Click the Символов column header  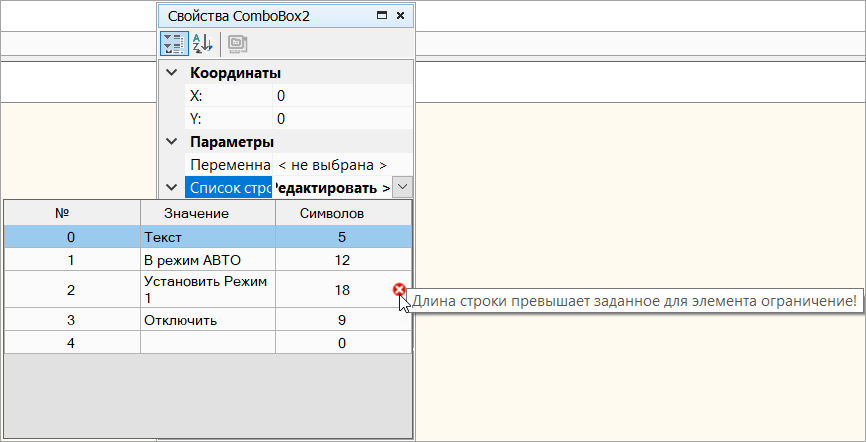[341, 213]
